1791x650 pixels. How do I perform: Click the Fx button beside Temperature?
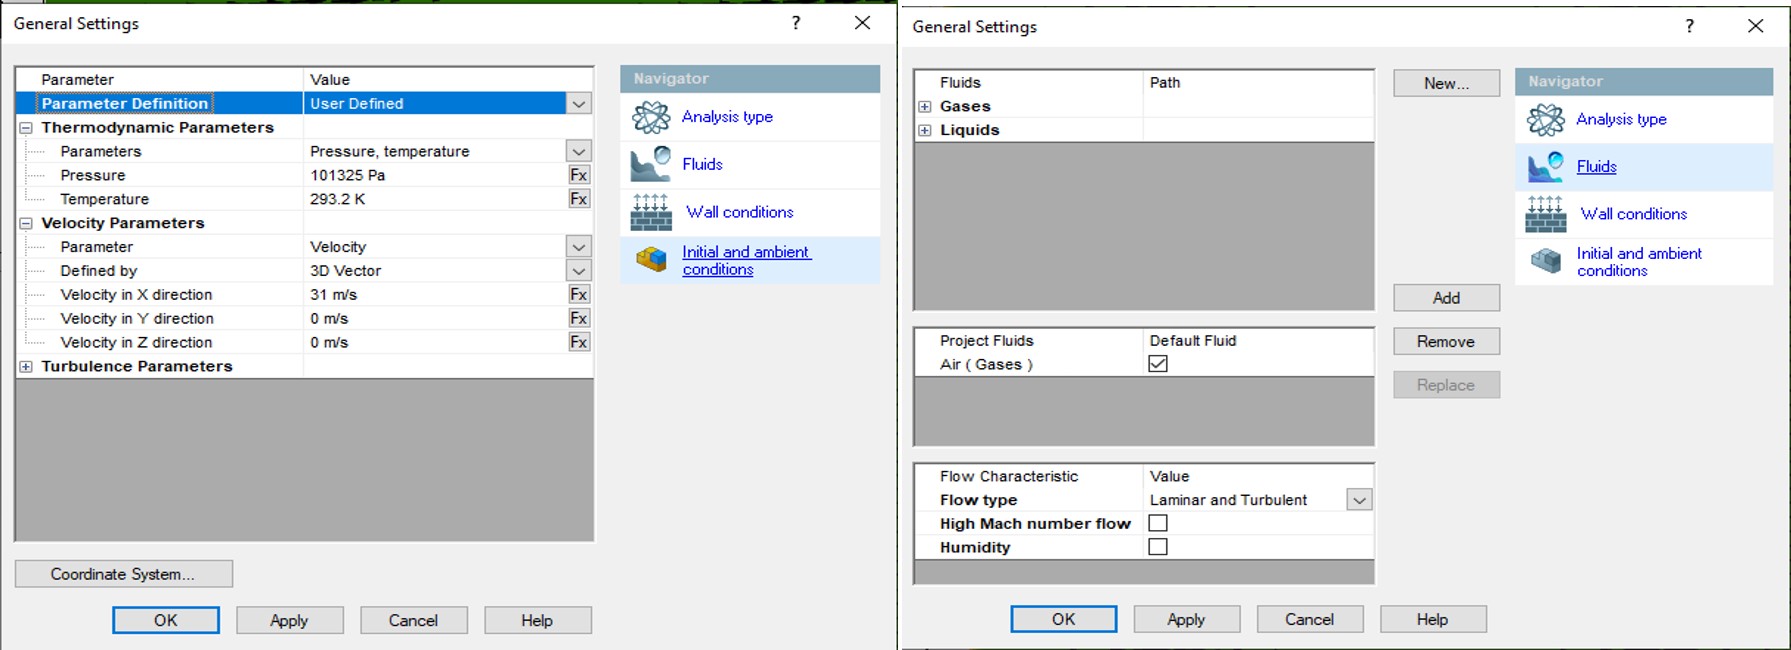578,199
